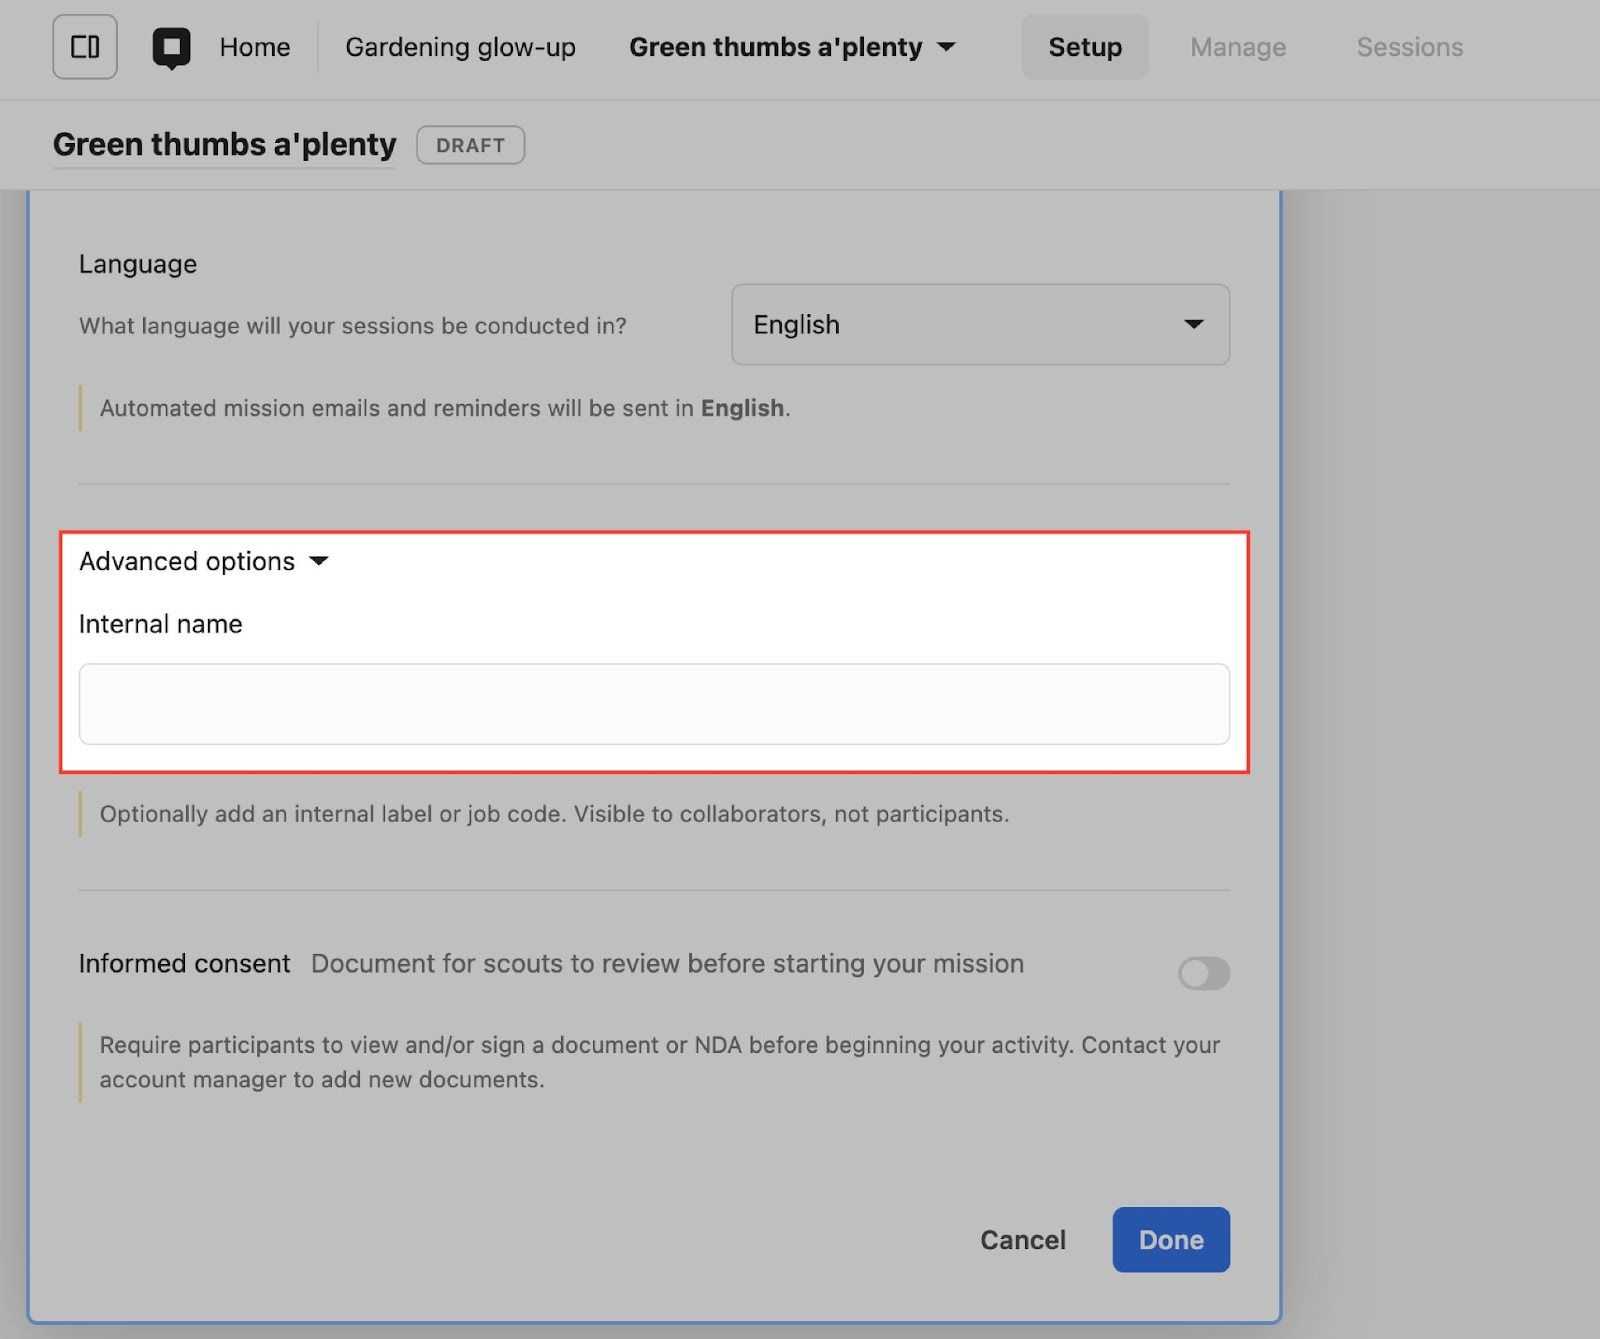This screenshot has height=1339, width=1600.
Task: Navigate to Home
Action: [x=255, y=47]
